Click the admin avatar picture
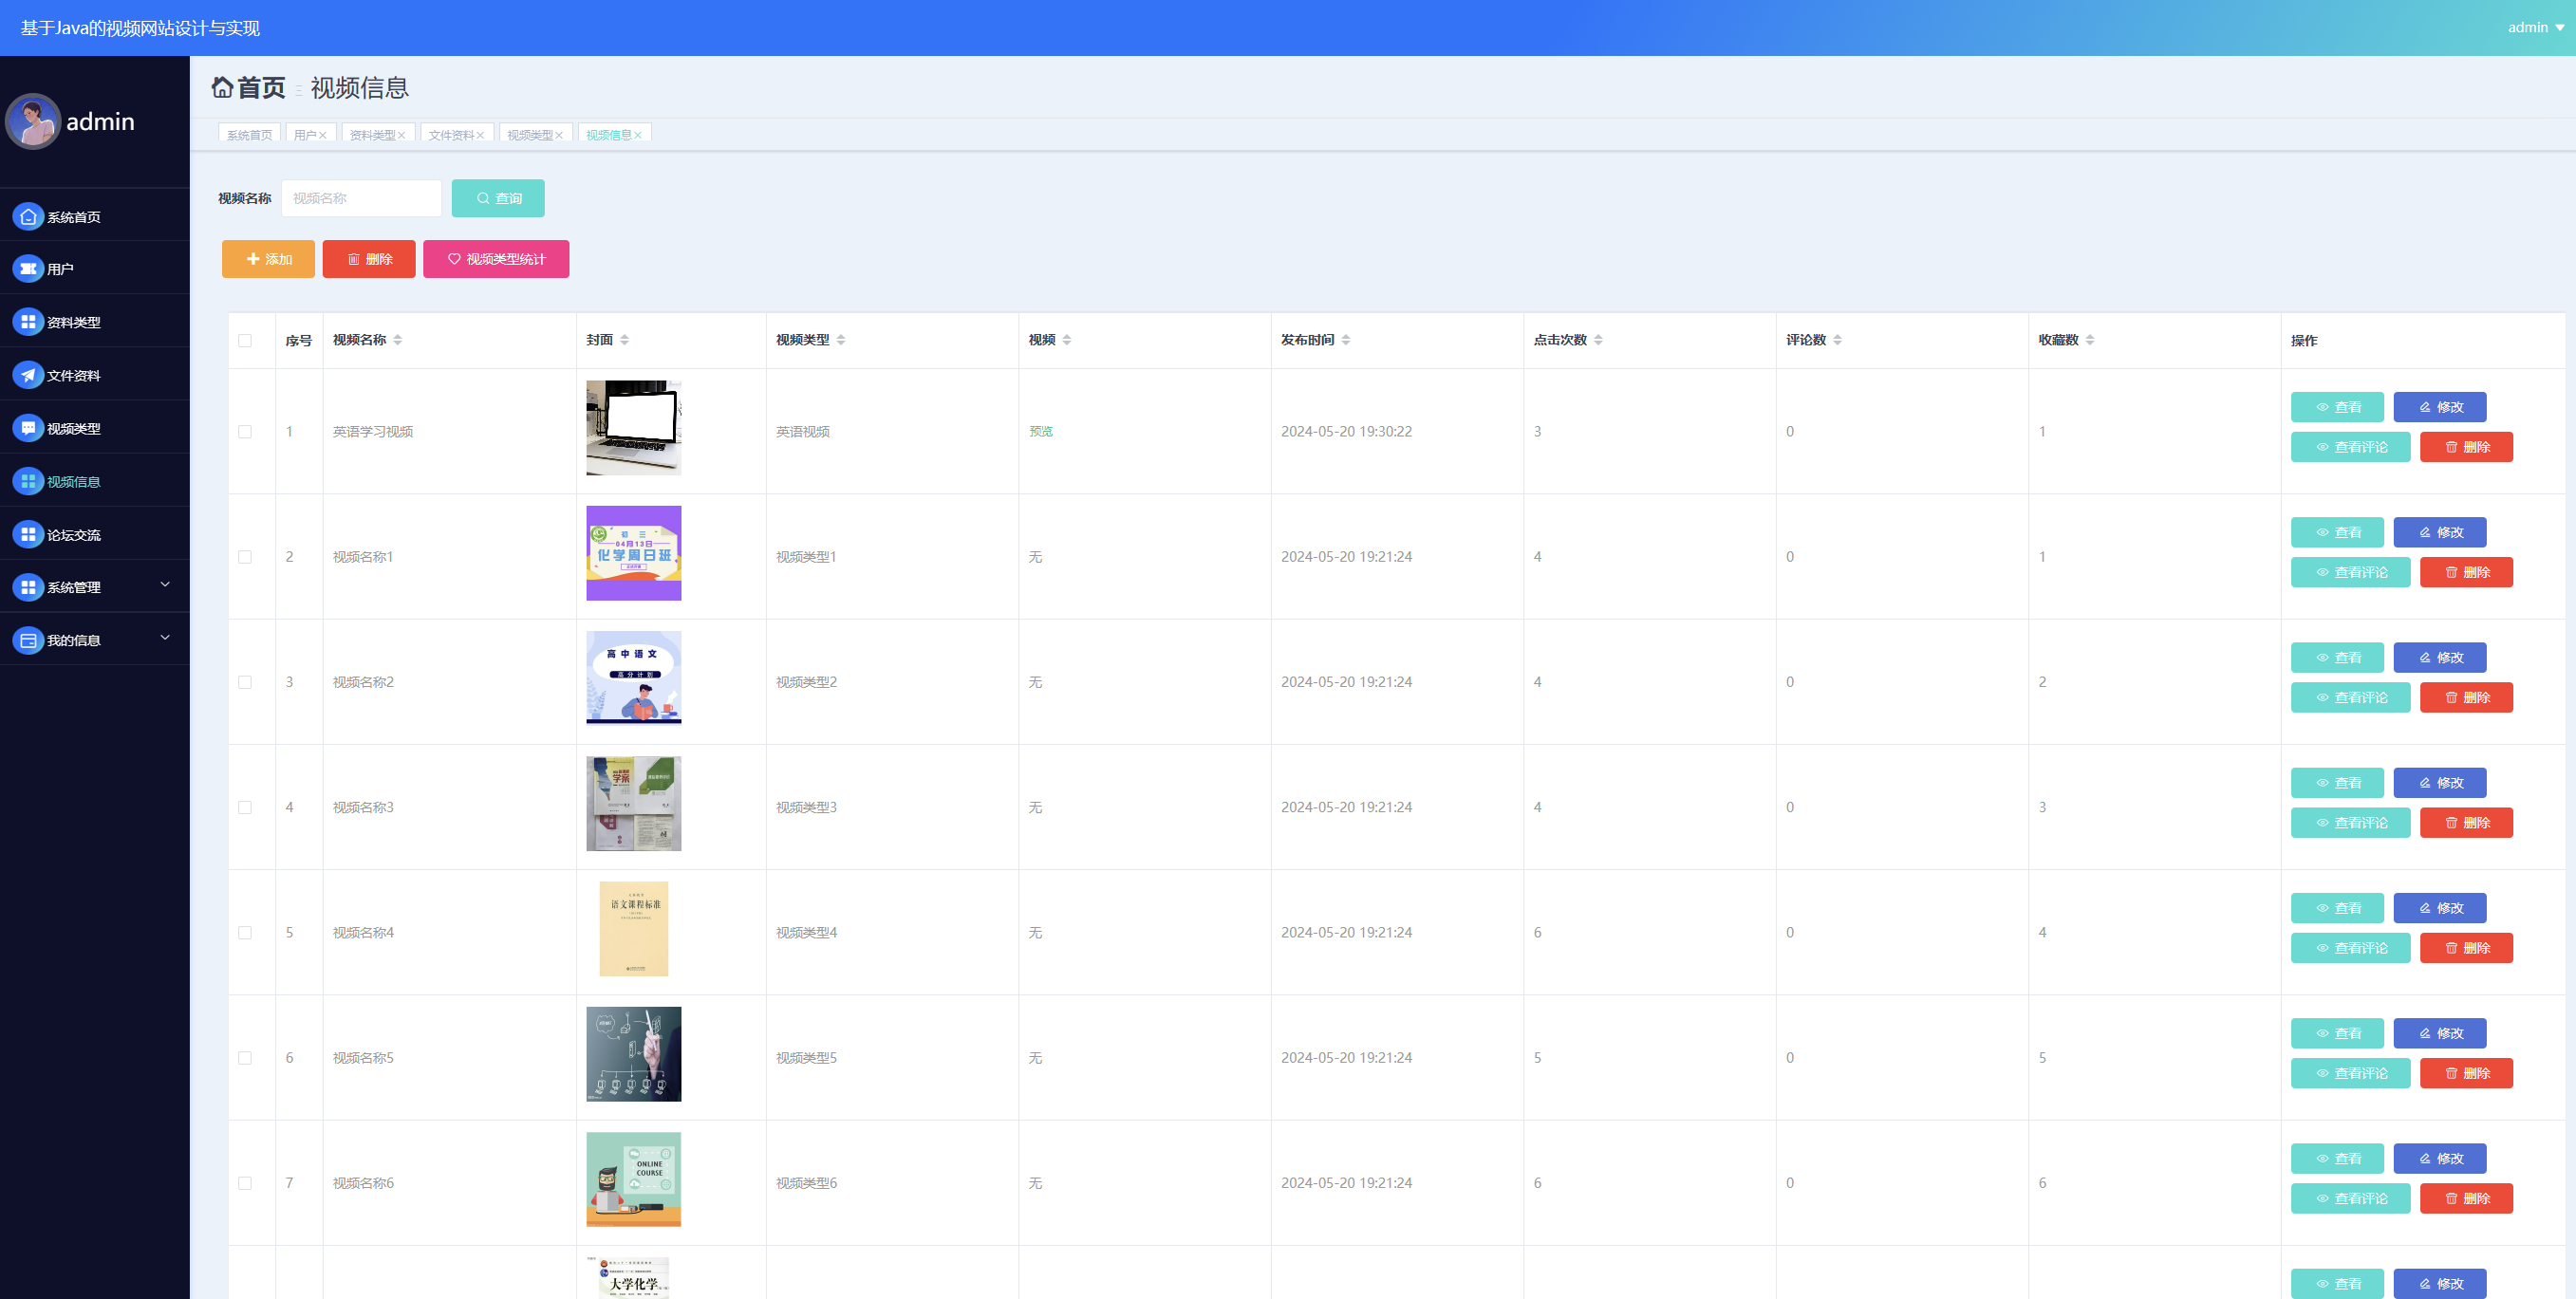 click(x=33, y=122)
